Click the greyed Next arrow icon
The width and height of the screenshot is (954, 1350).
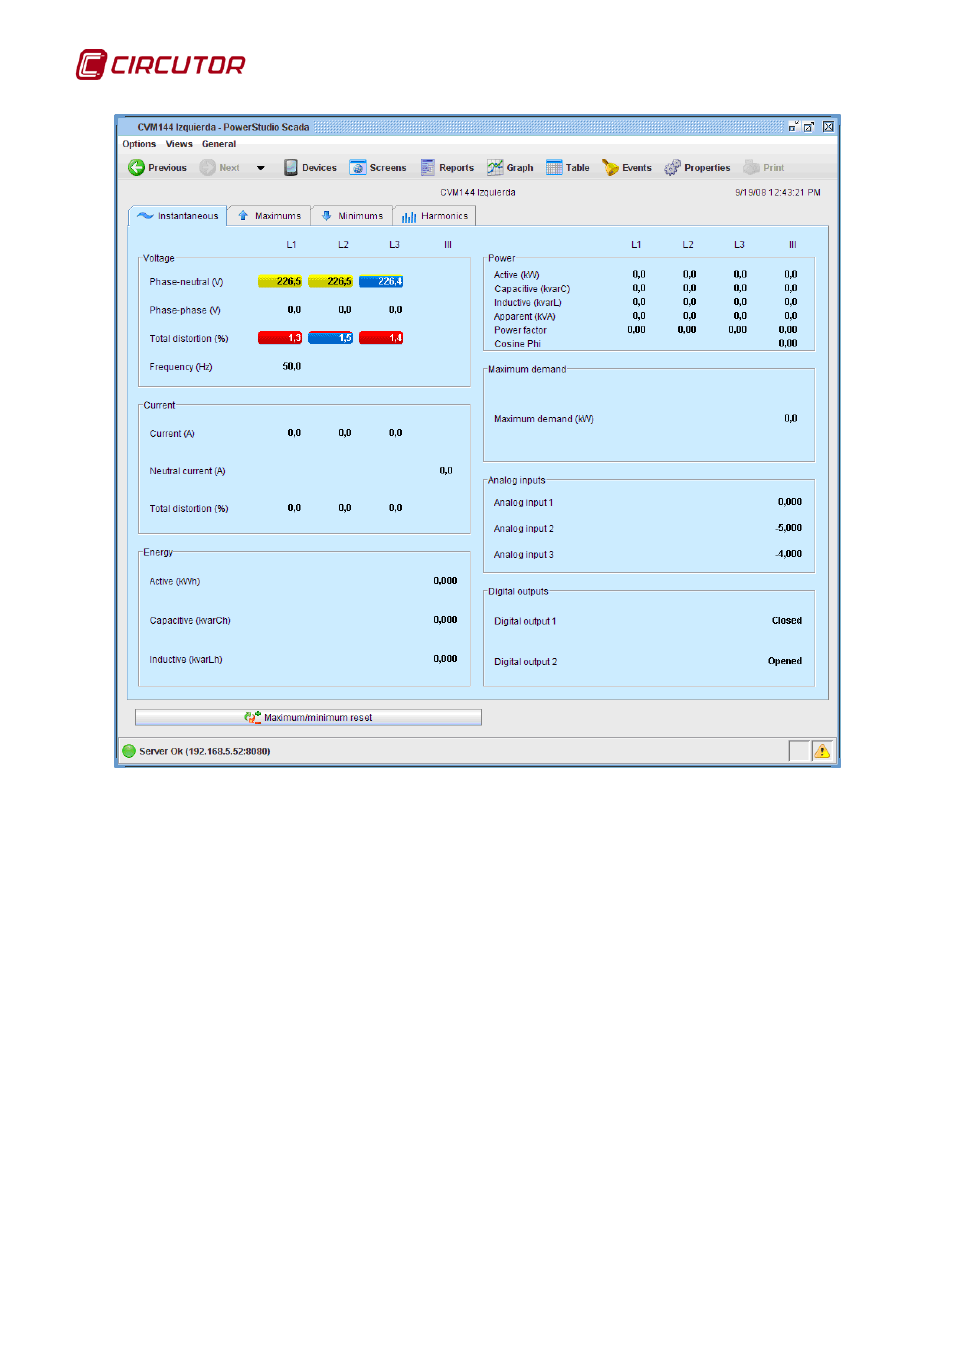(208, 168)
